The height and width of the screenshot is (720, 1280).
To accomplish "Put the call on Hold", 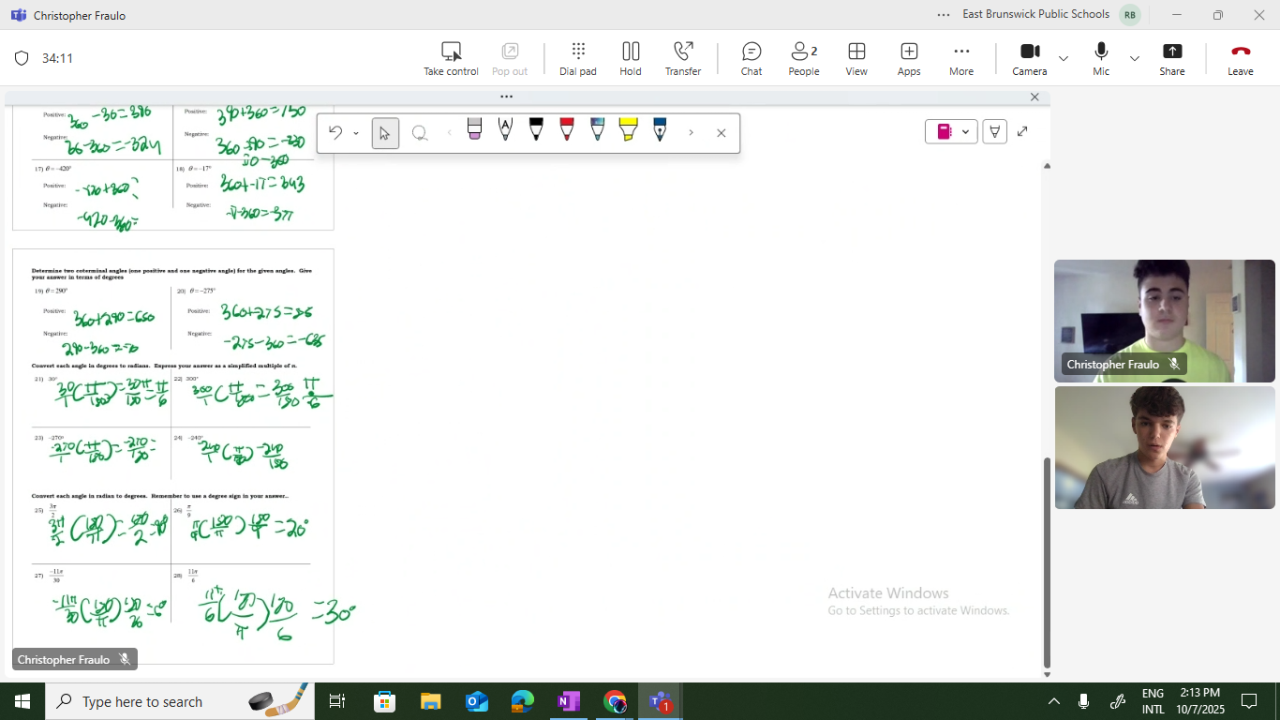I will [x=630, y=59].
